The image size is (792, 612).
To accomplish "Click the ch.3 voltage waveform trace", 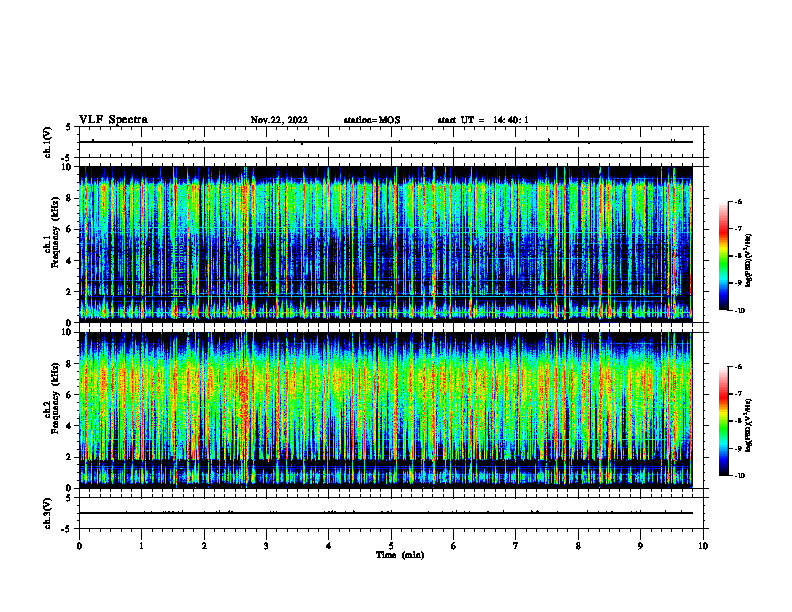I will 386,513.
